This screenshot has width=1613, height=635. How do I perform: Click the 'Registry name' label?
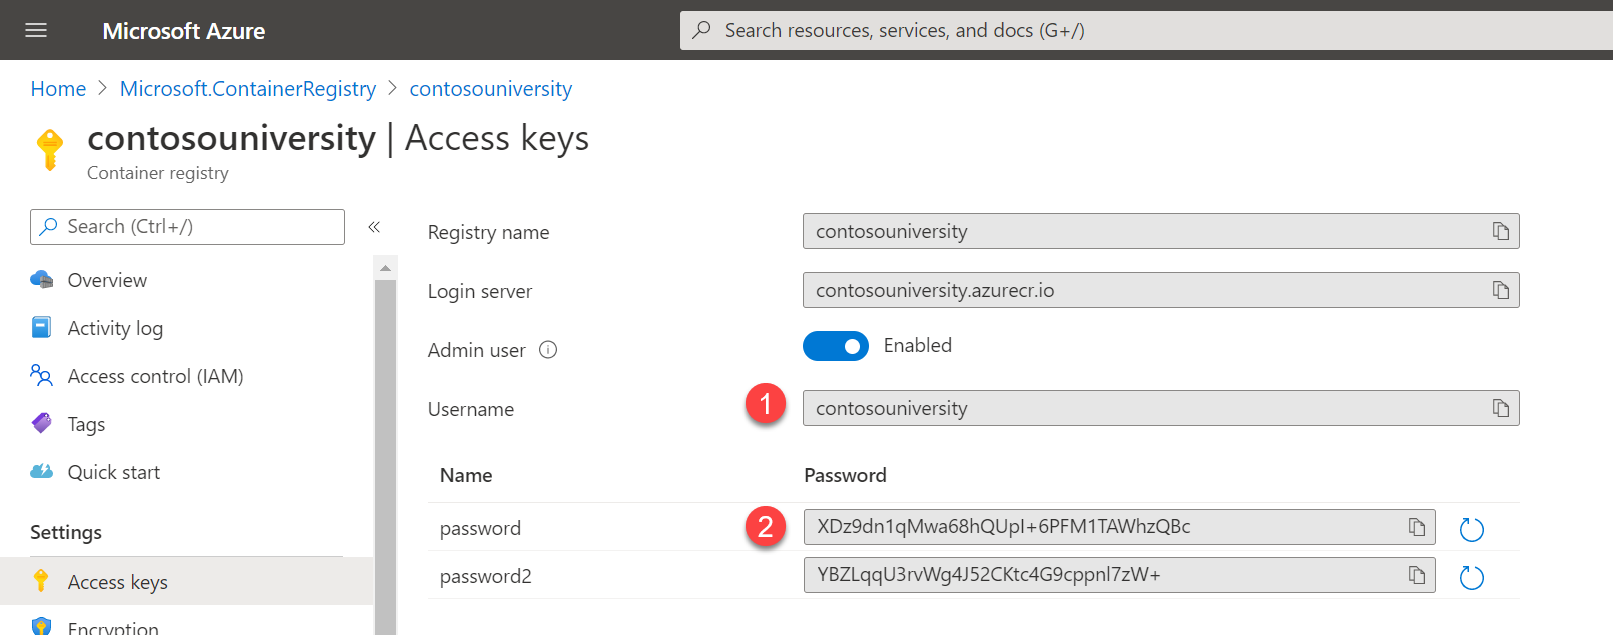488,233
